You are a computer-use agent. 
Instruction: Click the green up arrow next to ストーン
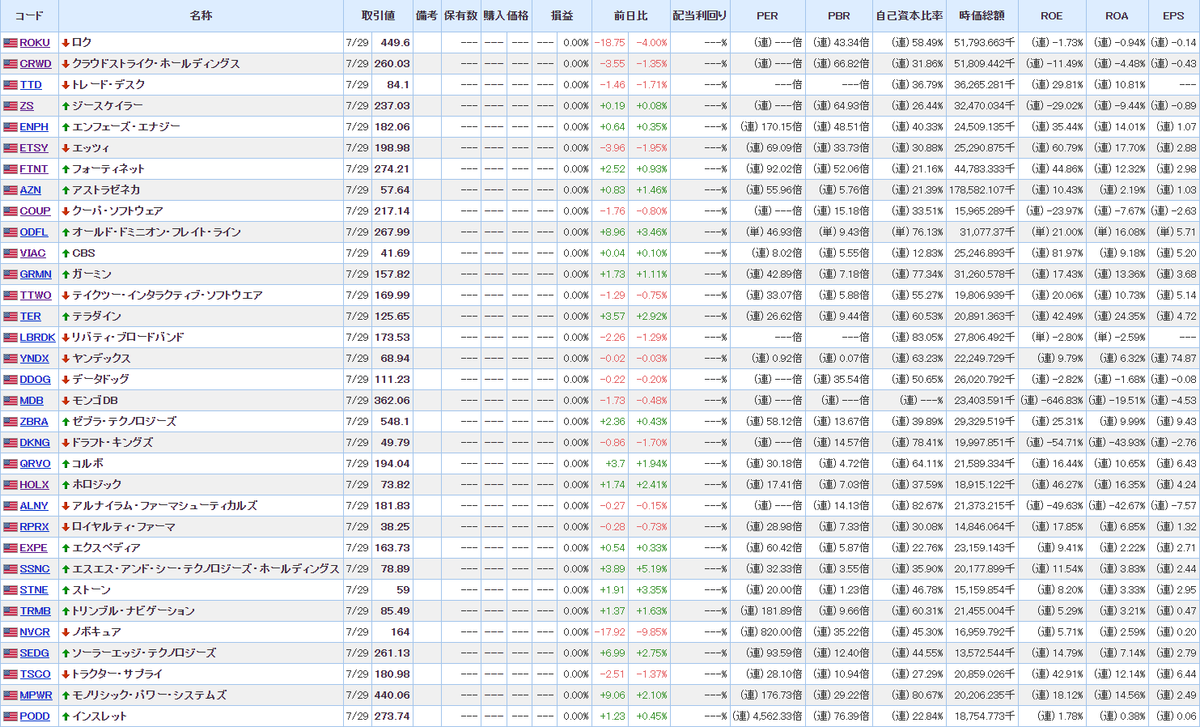coord(66,589)
